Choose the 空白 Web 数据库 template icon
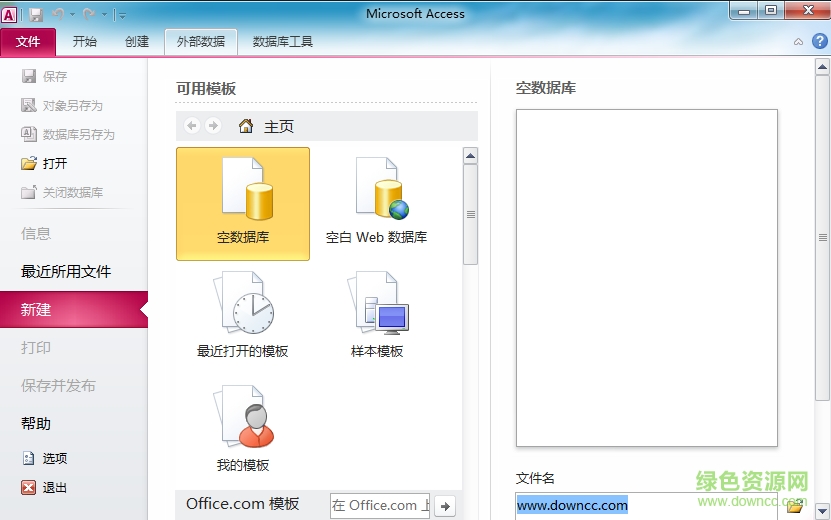Viewport: 831px width, 520px height. (377, 203)
